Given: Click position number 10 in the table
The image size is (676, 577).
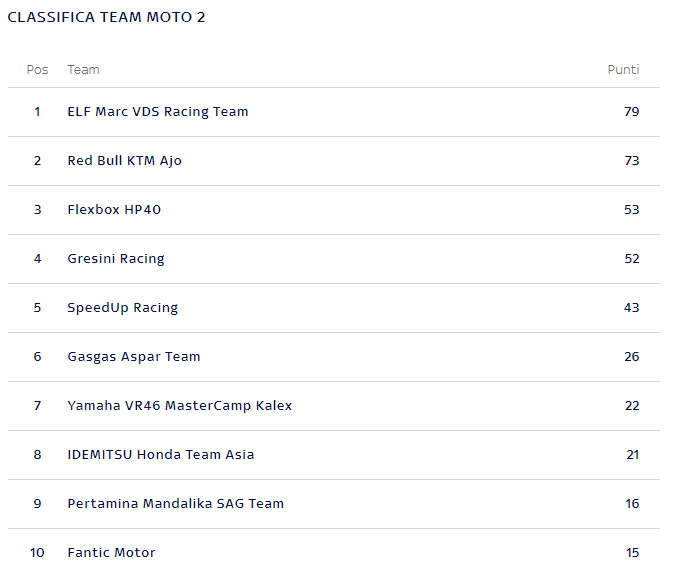Looking at the screenshot, I should (x=37, y=553).
